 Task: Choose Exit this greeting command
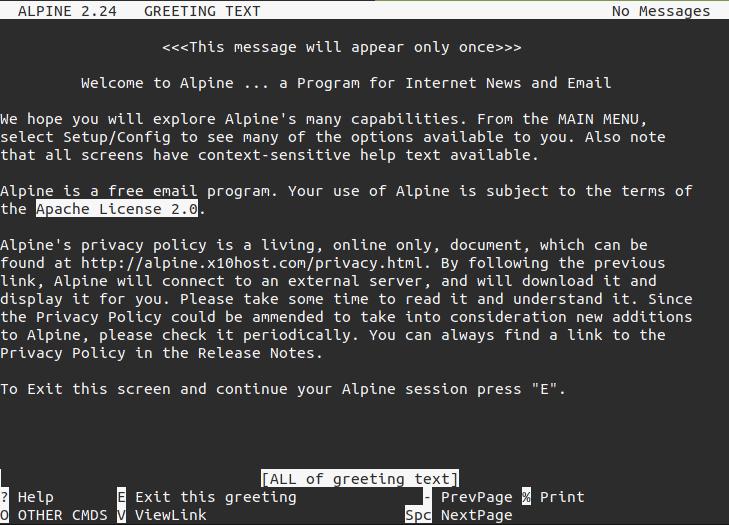click(x=216, y=497)
